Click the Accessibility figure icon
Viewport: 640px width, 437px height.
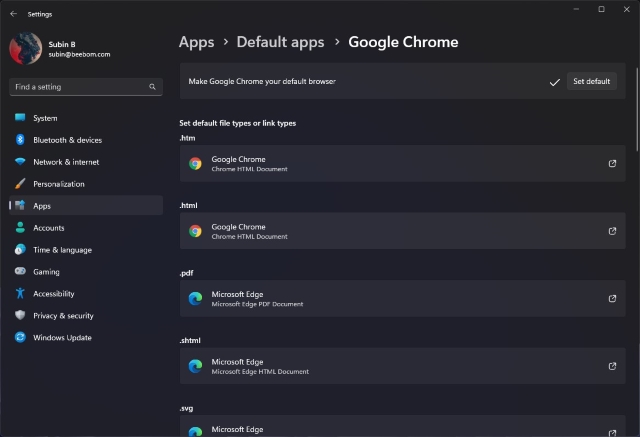20,293
